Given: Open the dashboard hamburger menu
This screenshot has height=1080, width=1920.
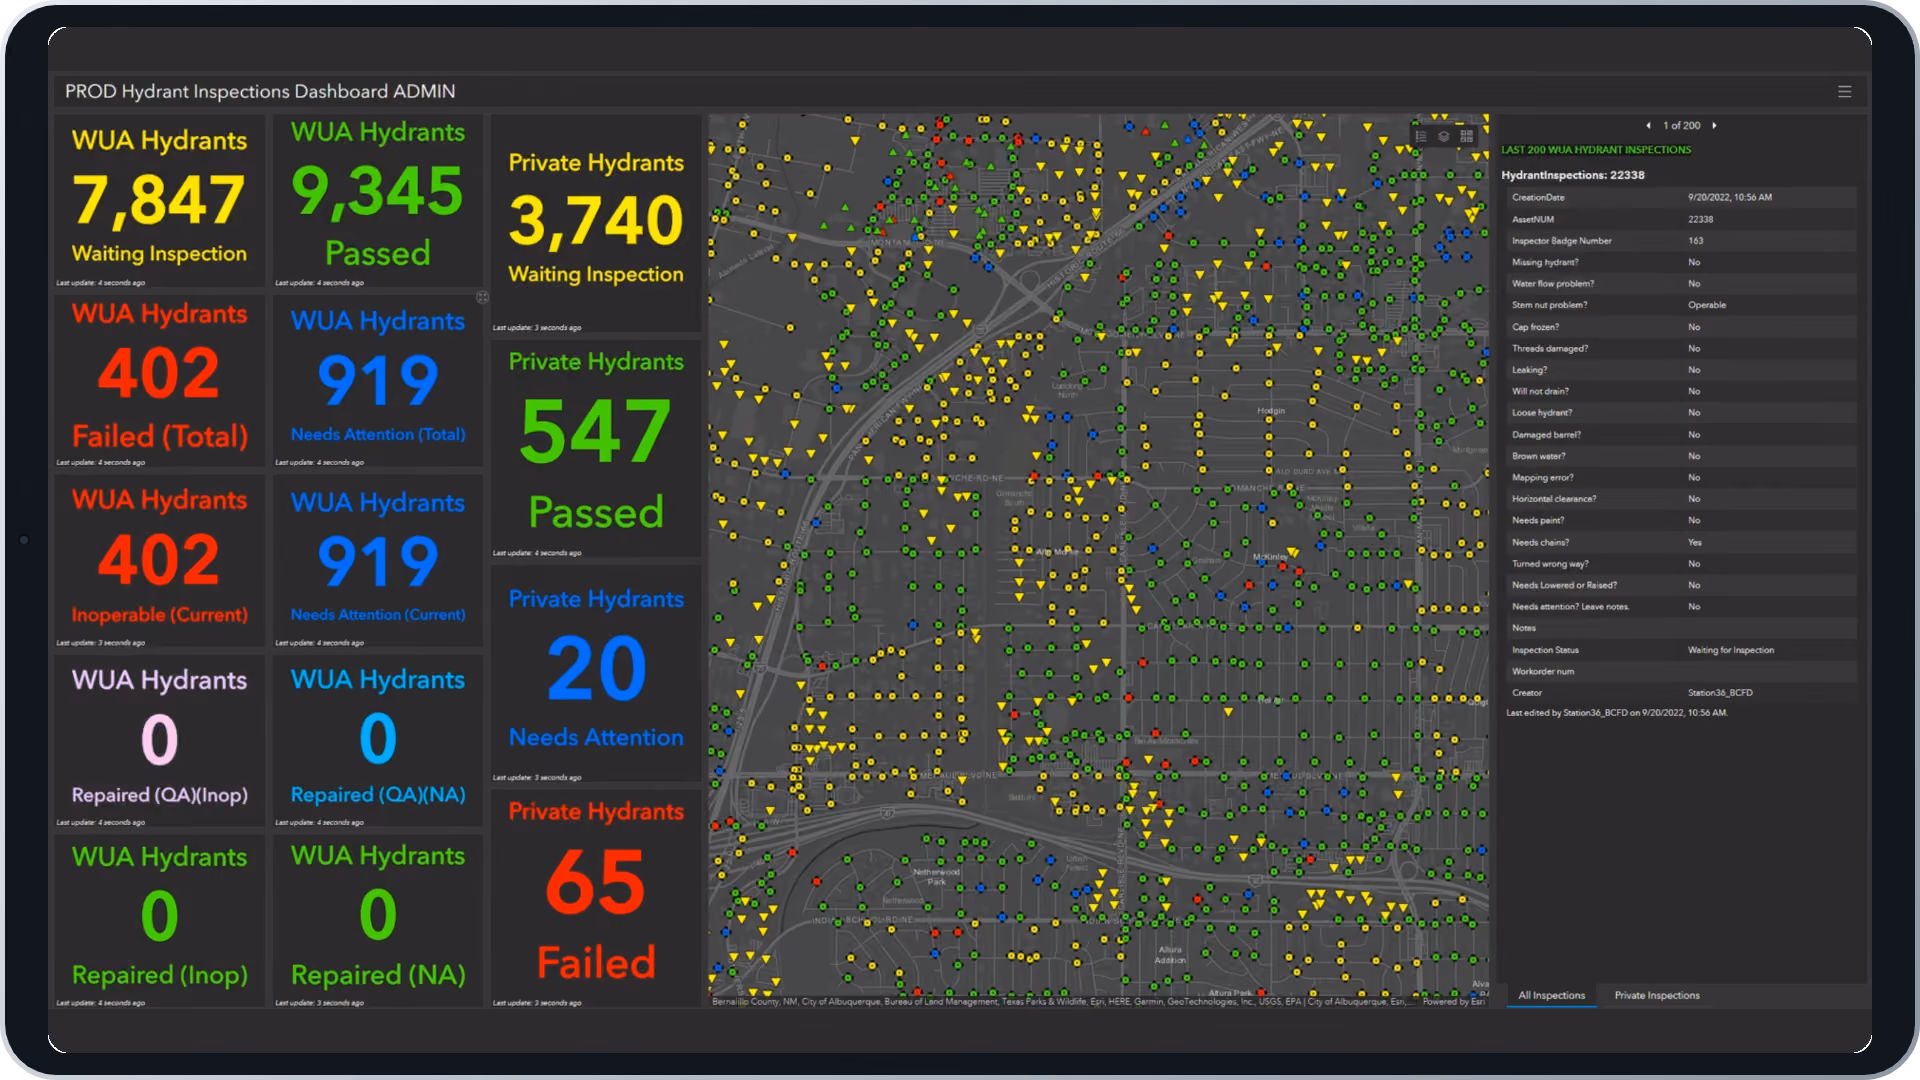Looking at the screenshot, I should (1844, 91).
